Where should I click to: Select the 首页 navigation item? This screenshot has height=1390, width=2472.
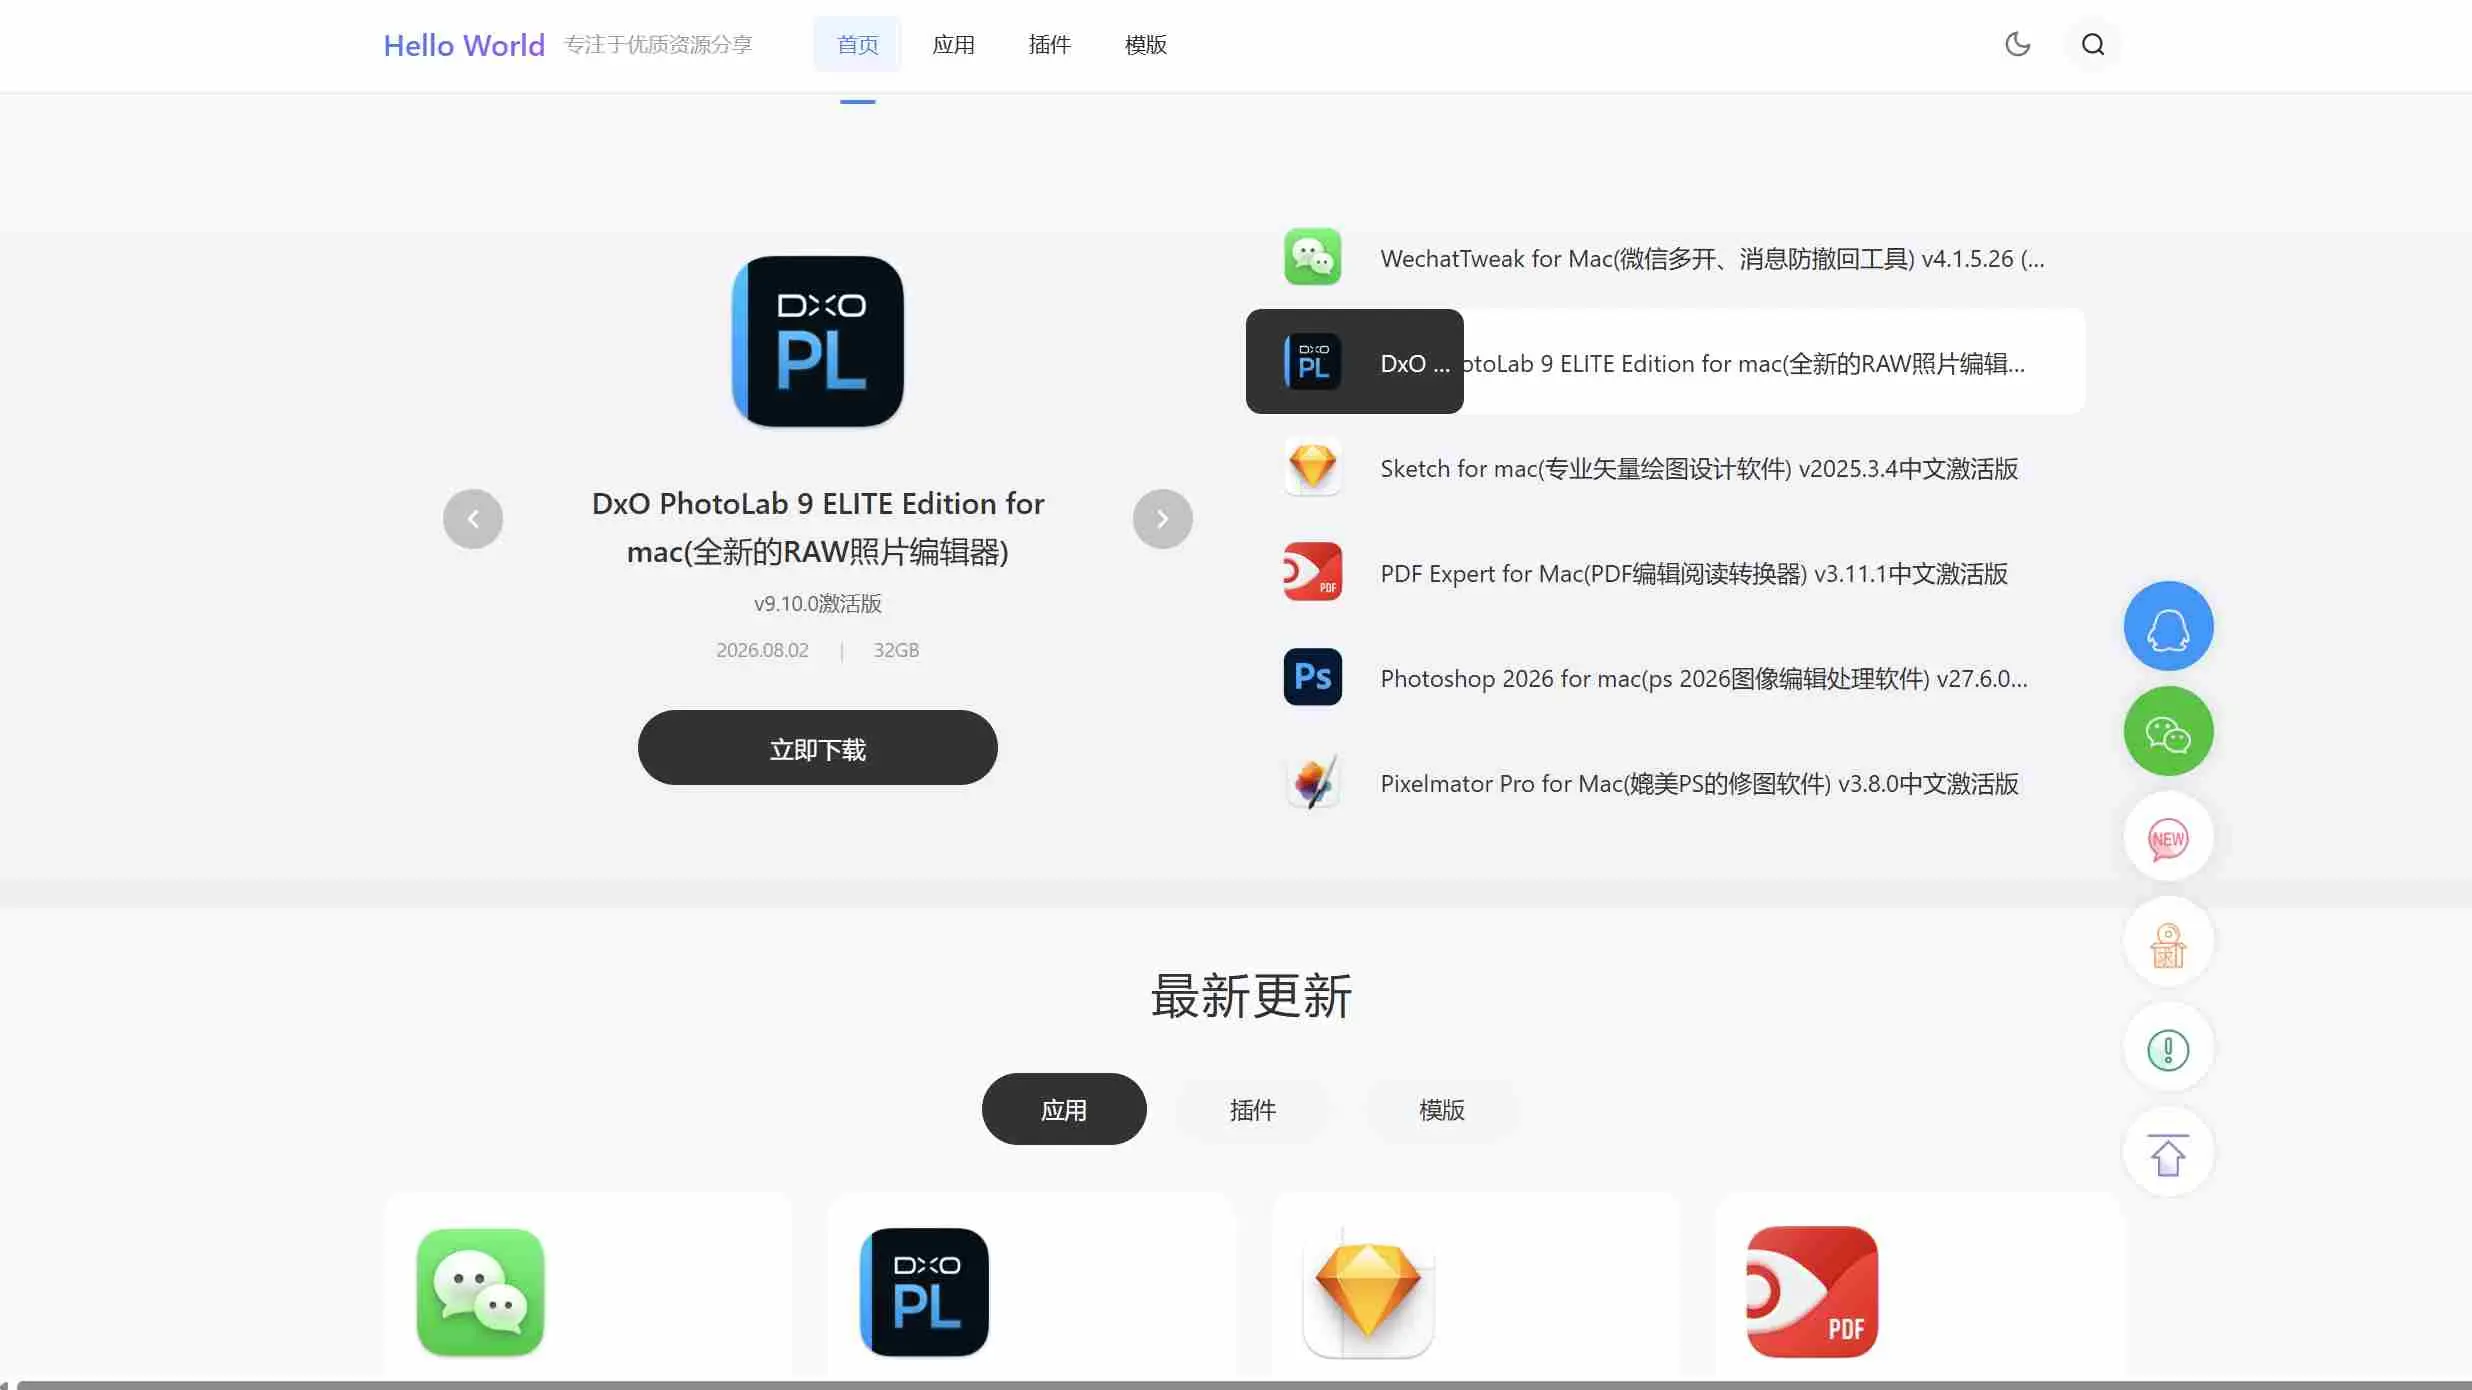point(857,44)
